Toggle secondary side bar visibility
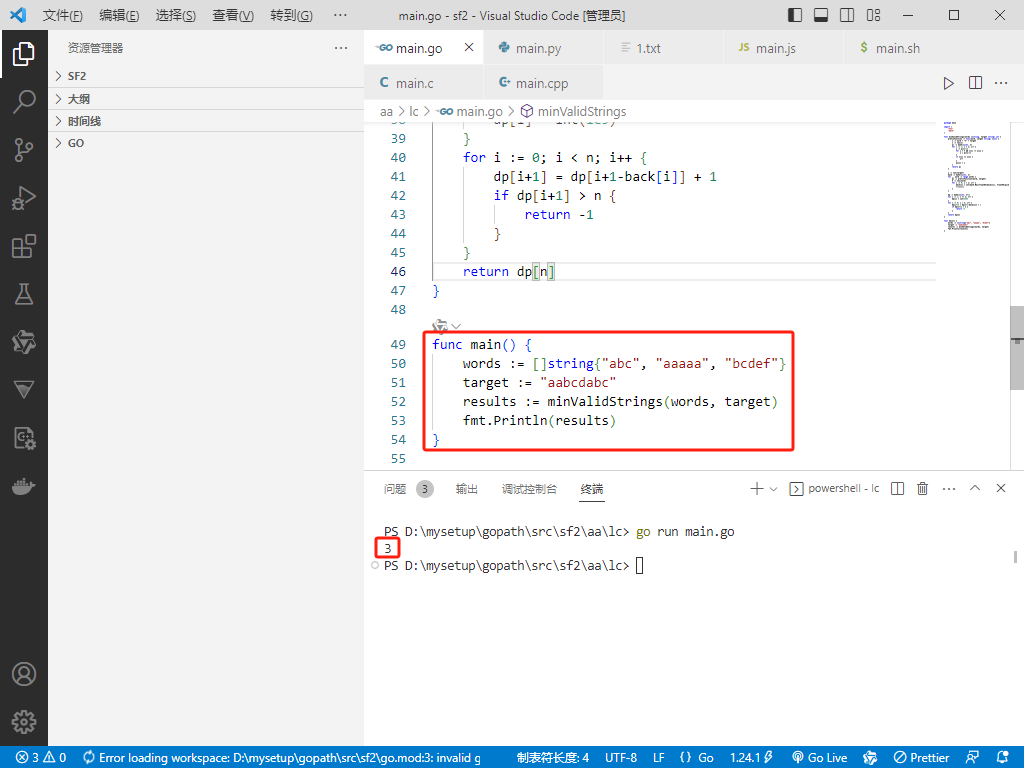 [x=847, y=15]
